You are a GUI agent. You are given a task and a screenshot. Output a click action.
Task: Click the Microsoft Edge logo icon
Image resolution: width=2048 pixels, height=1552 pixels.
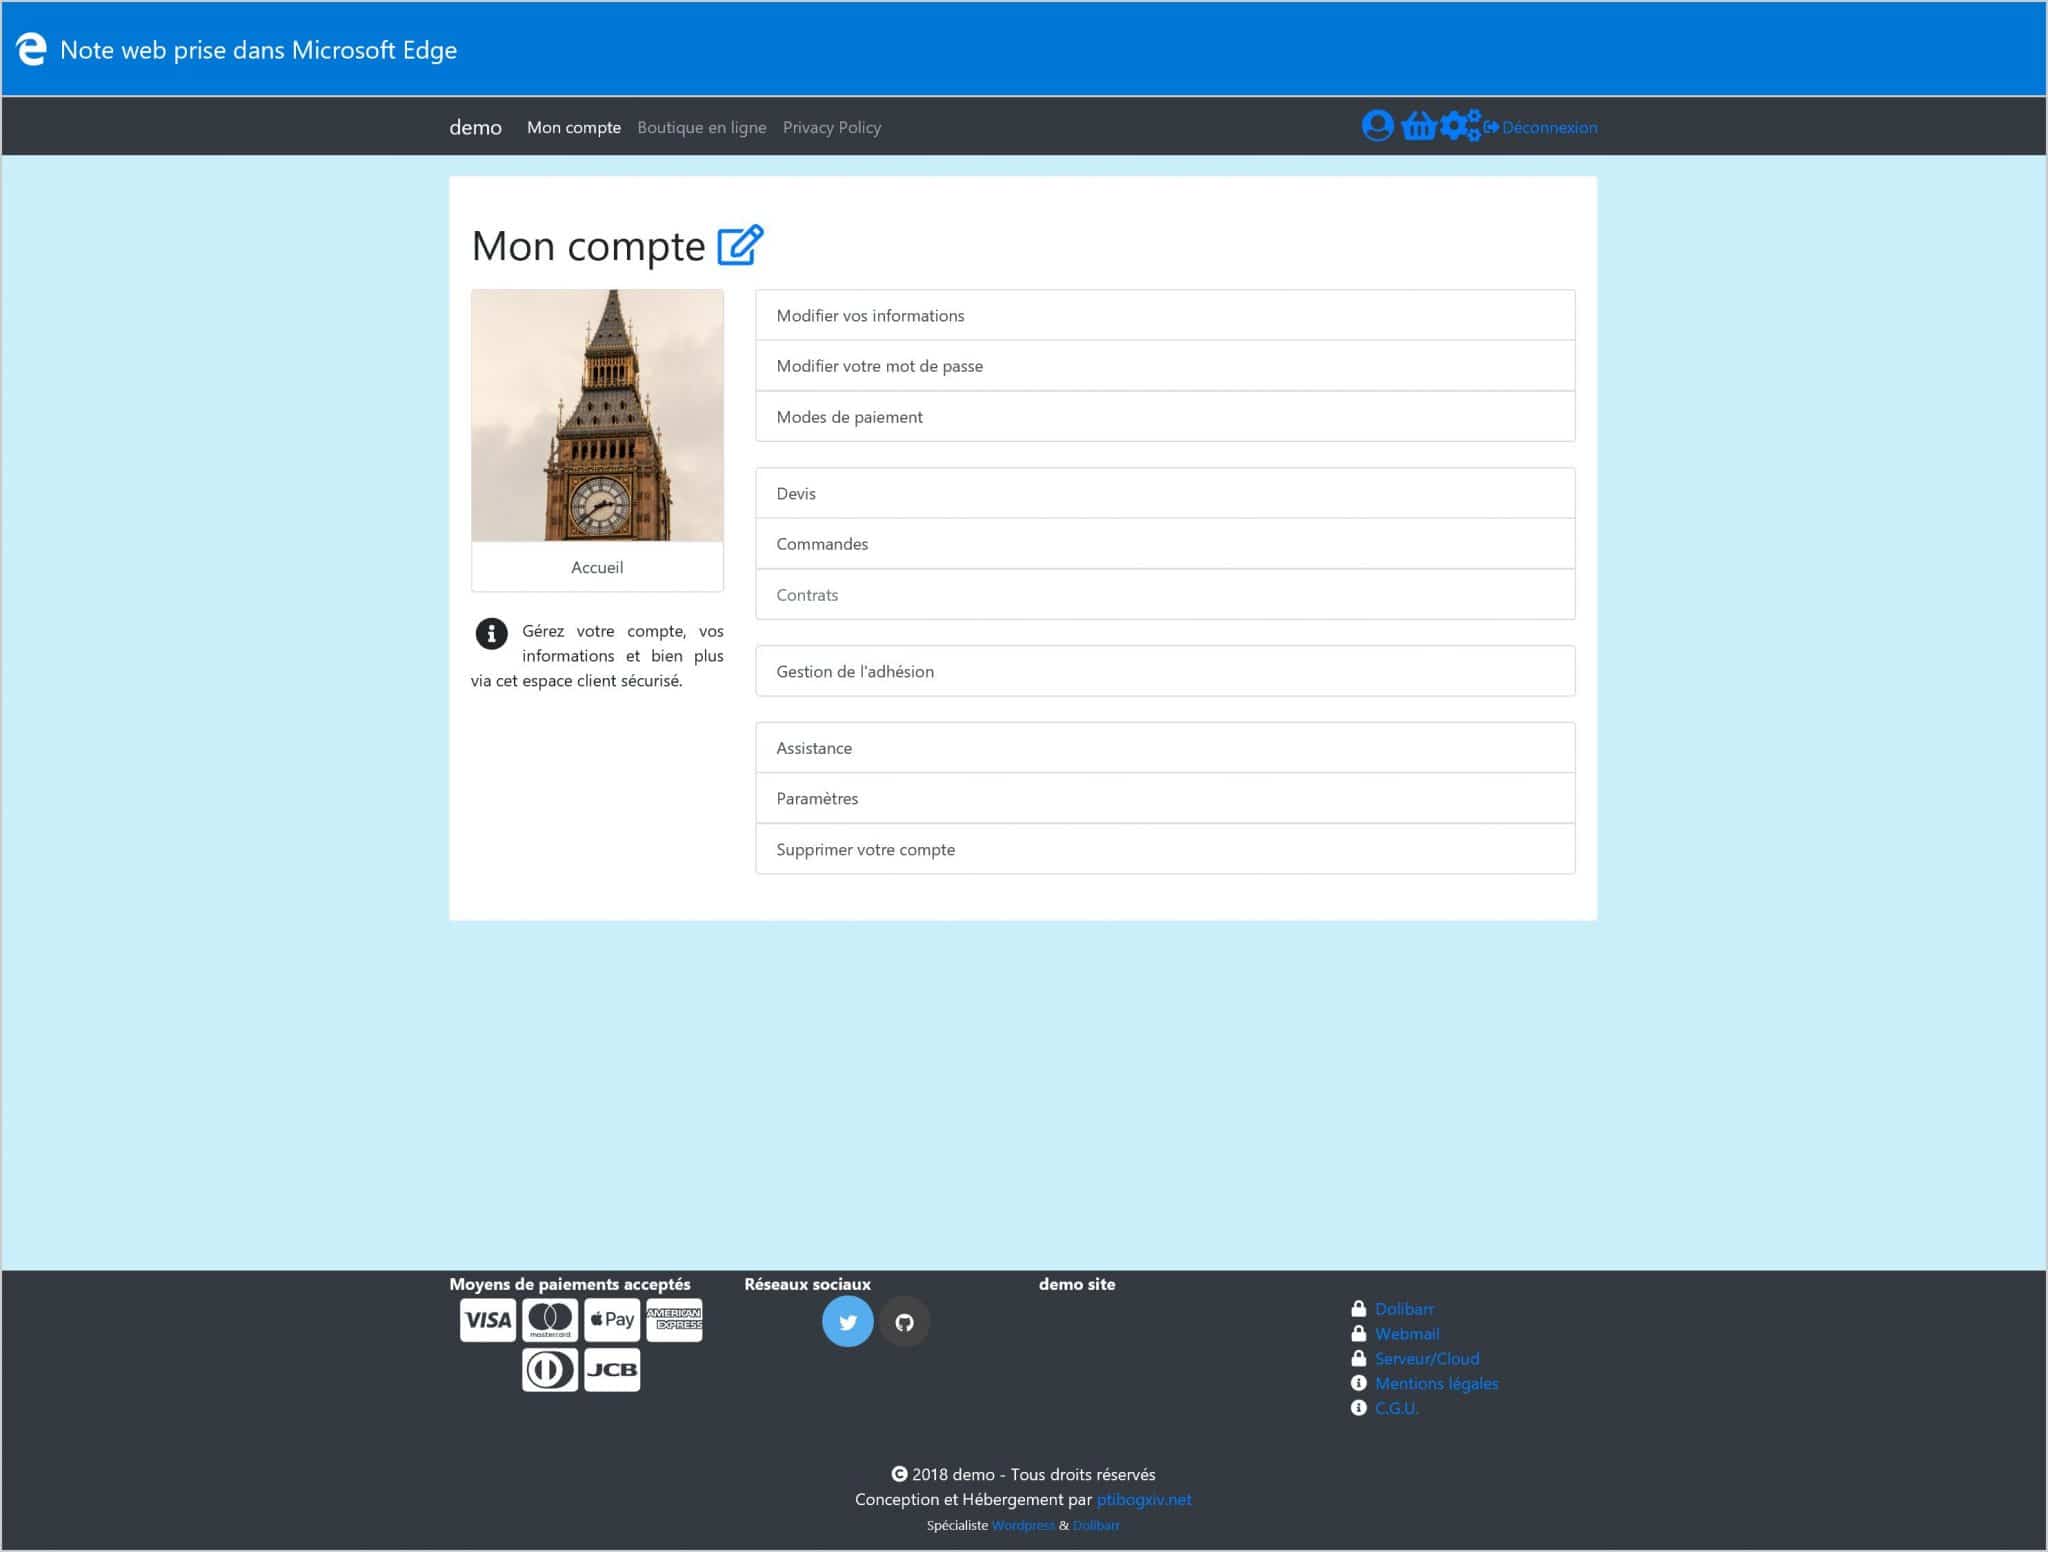coord(31,49)
